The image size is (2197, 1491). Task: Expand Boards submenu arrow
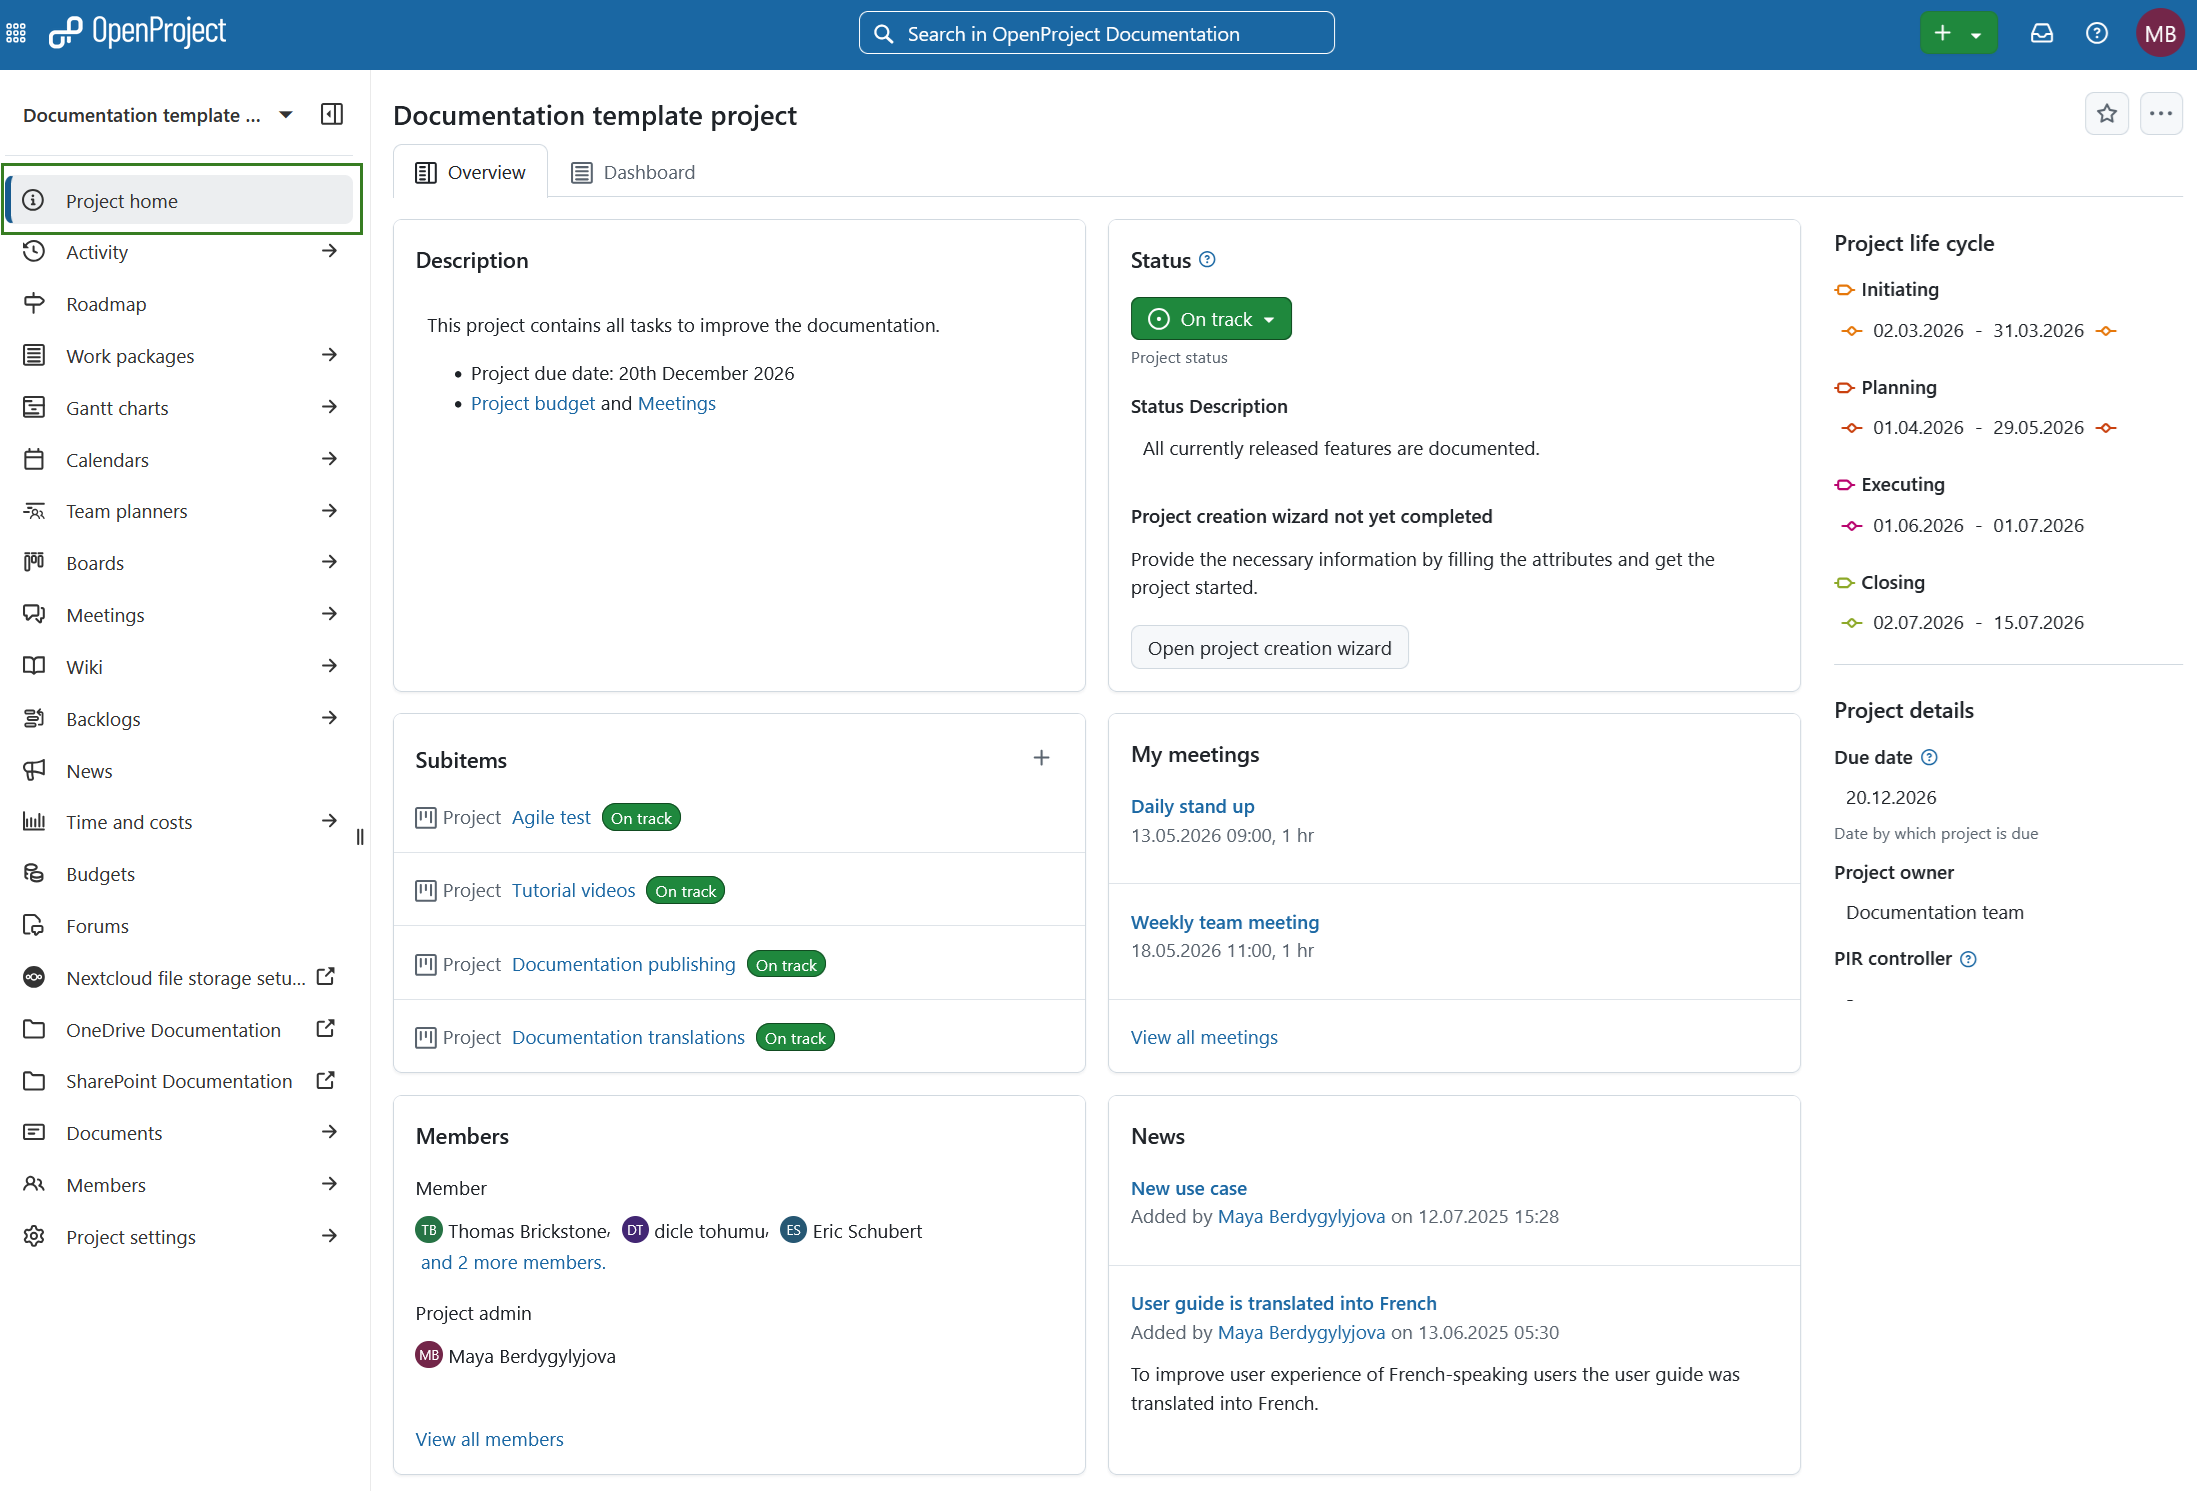click(x=330, y=562)
